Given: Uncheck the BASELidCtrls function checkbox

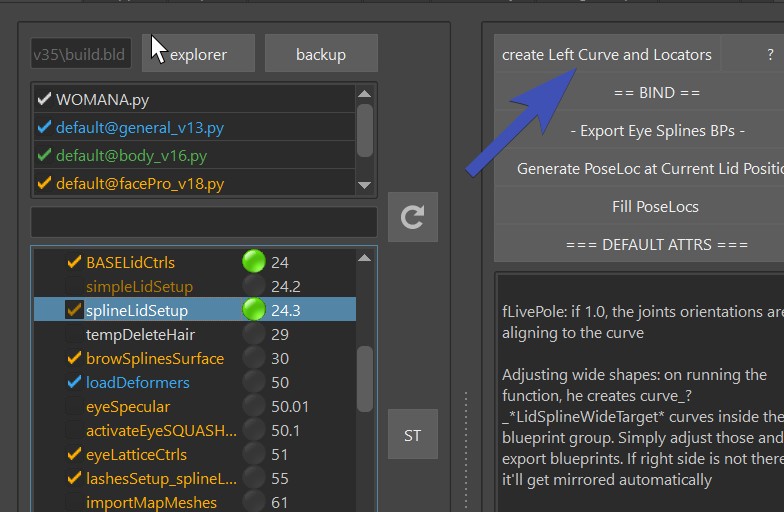Looking at the screenshot, I should click(x=74, y=262).
